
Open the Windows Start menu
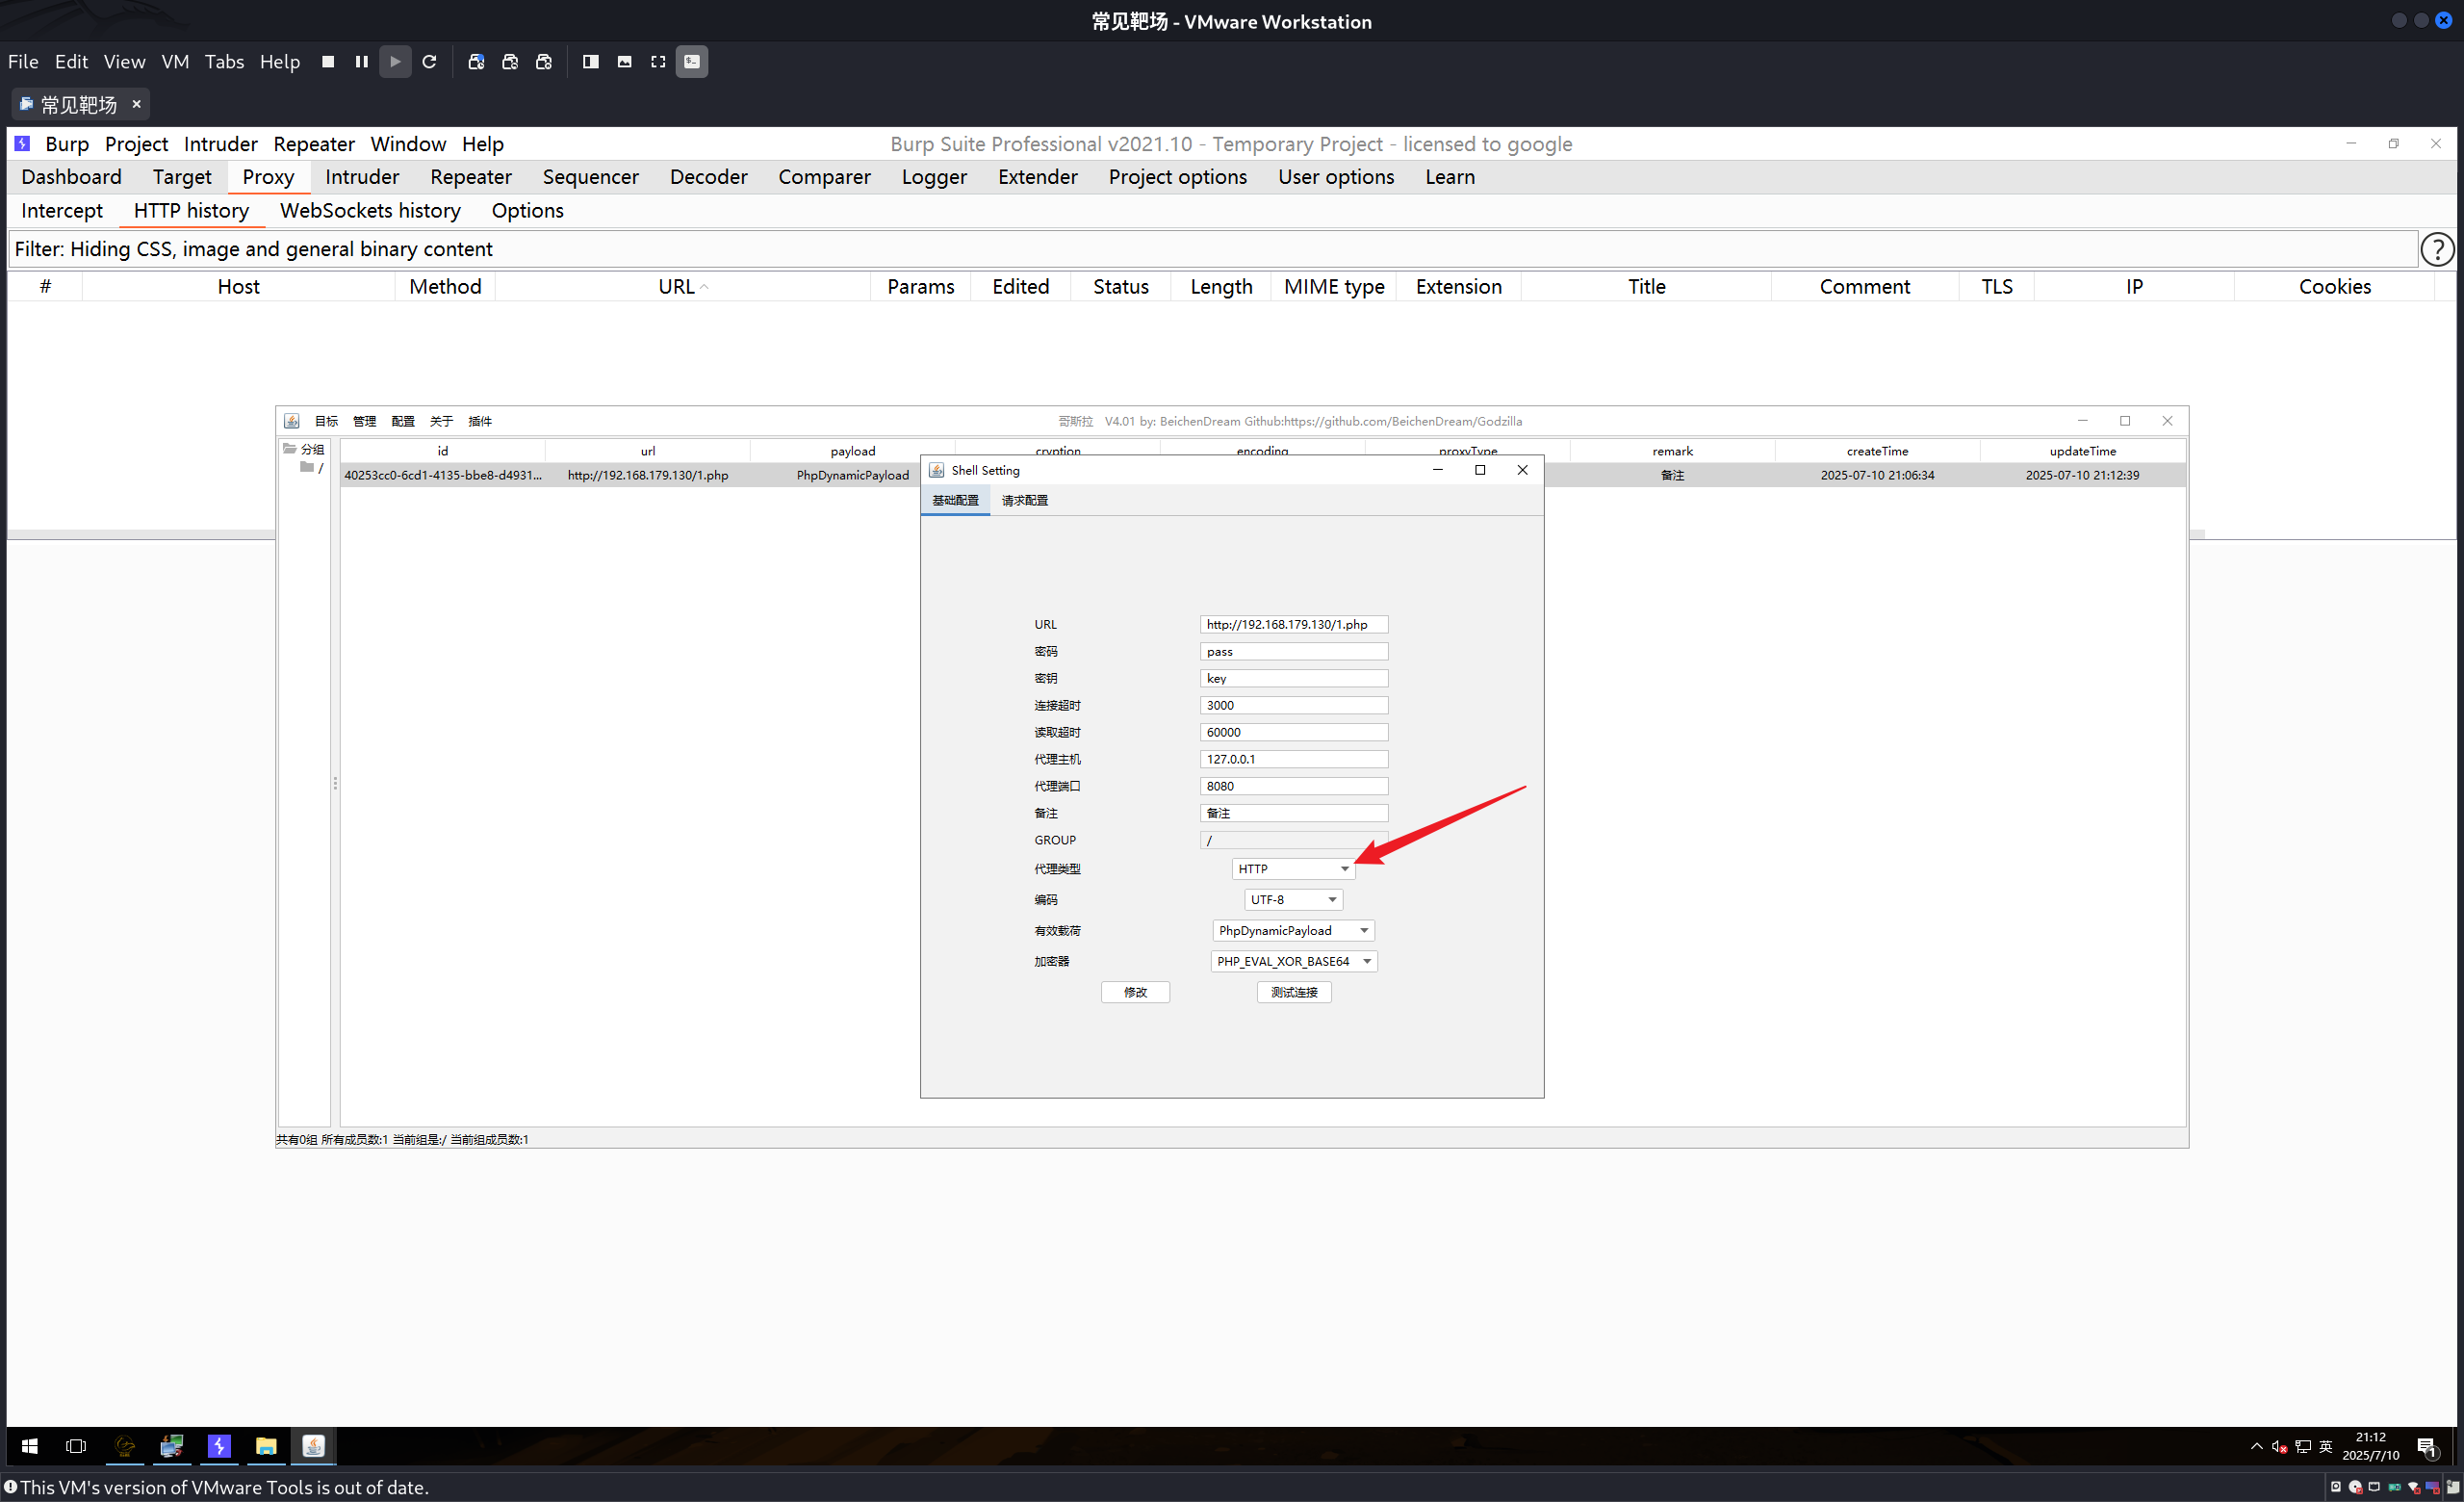tap(30, 1446)
